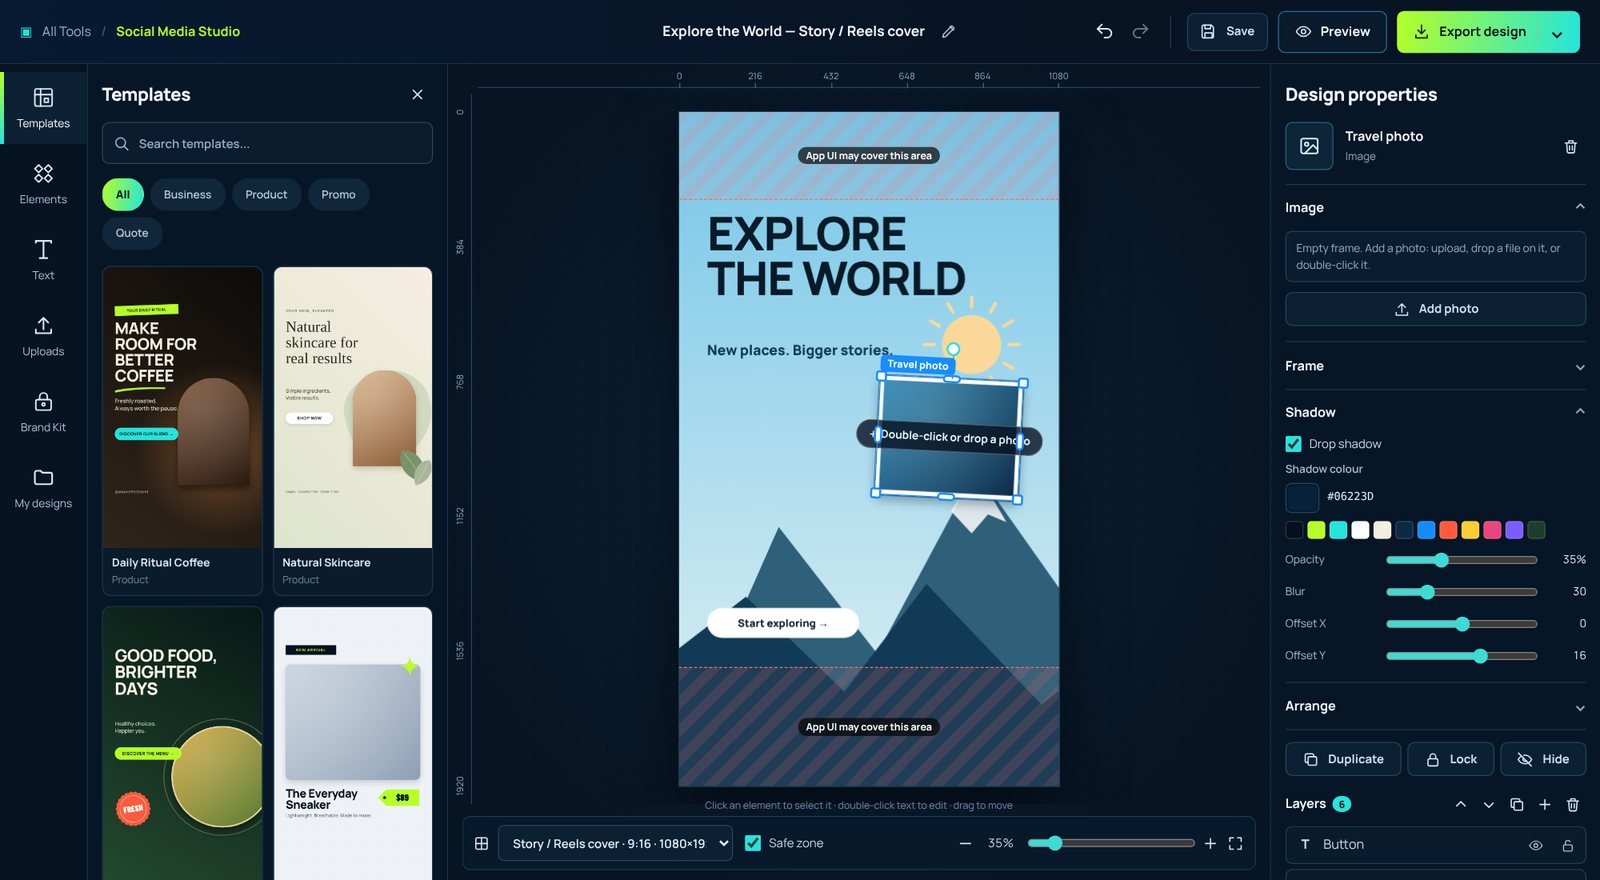The image size is (1600, 880).
Task: Select the Business template filter
Action: coord(187,195)
